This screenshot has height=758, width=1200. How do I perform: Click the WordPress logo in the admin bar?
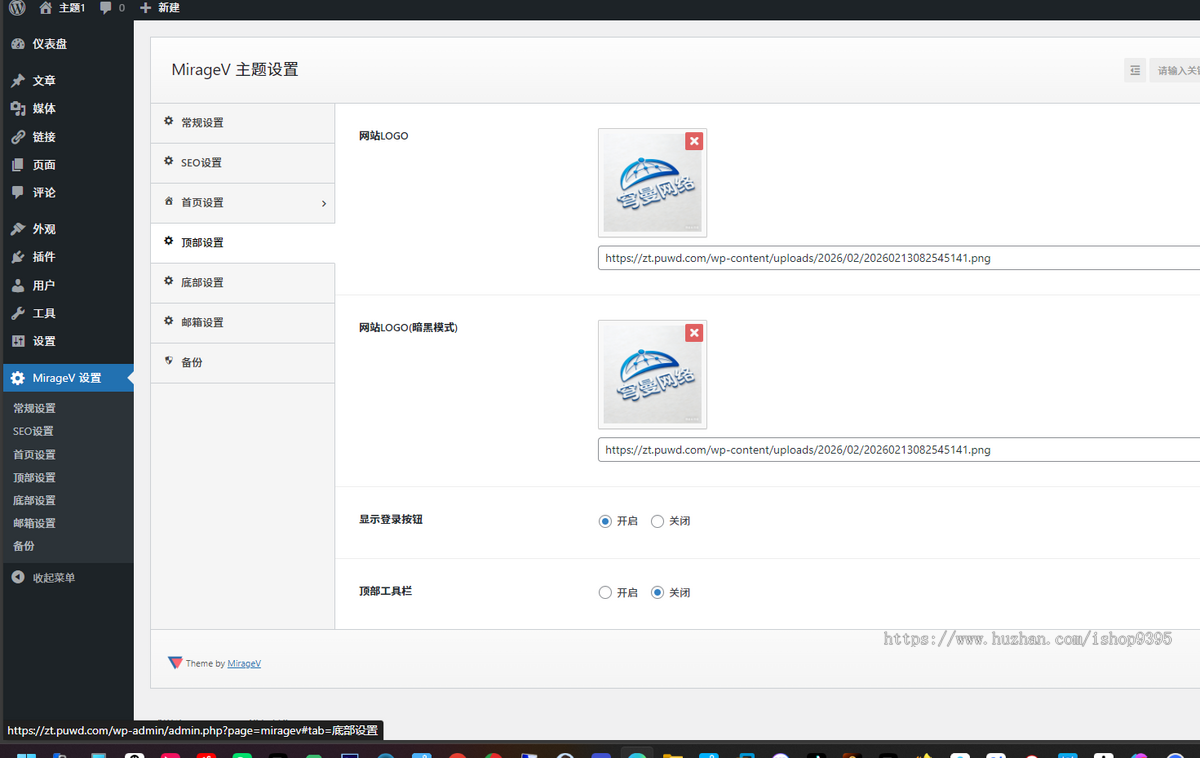(17, 8)
